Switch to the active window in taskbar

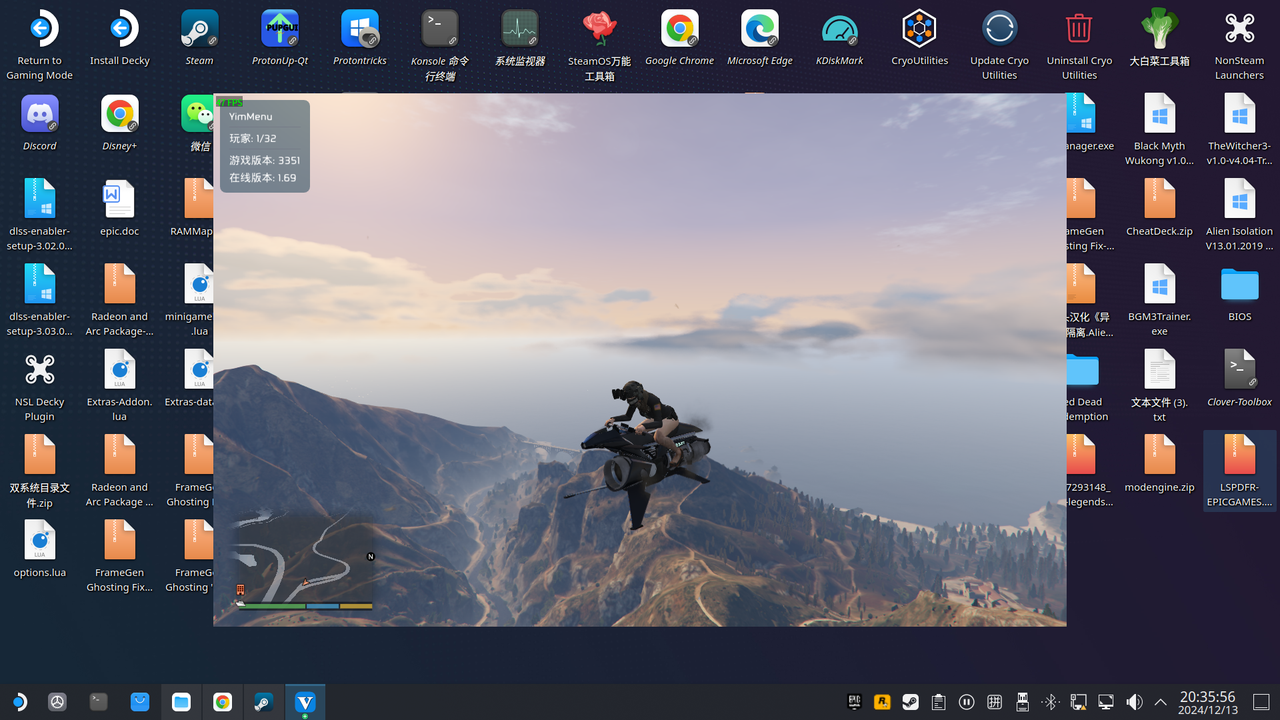305,702
